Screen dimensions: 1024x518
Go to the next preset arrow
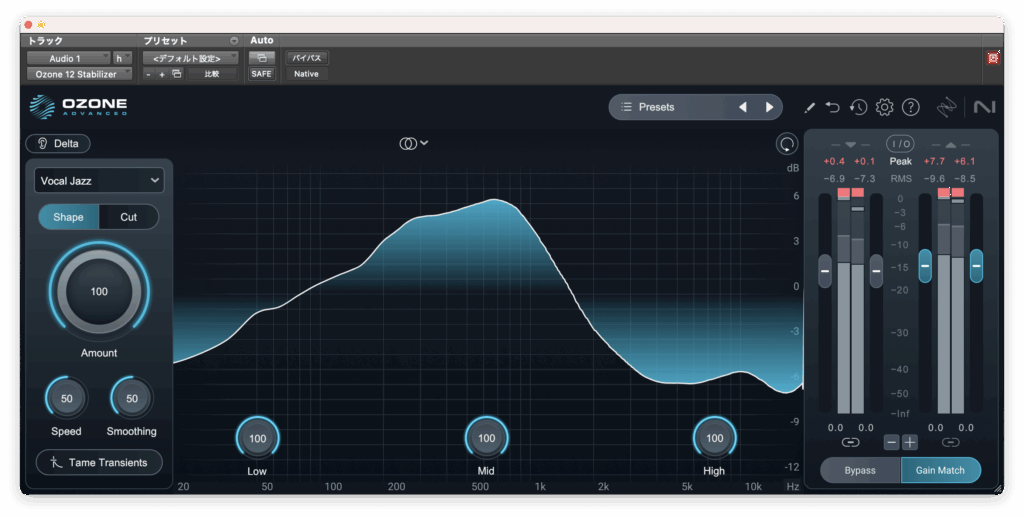coord(769,107)
